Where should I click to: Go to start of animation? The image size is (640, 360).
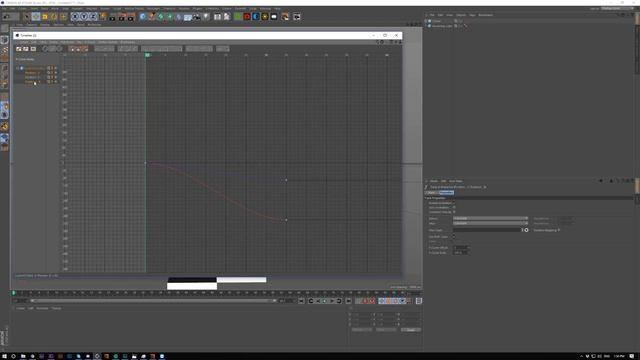[x=301, y=301]
